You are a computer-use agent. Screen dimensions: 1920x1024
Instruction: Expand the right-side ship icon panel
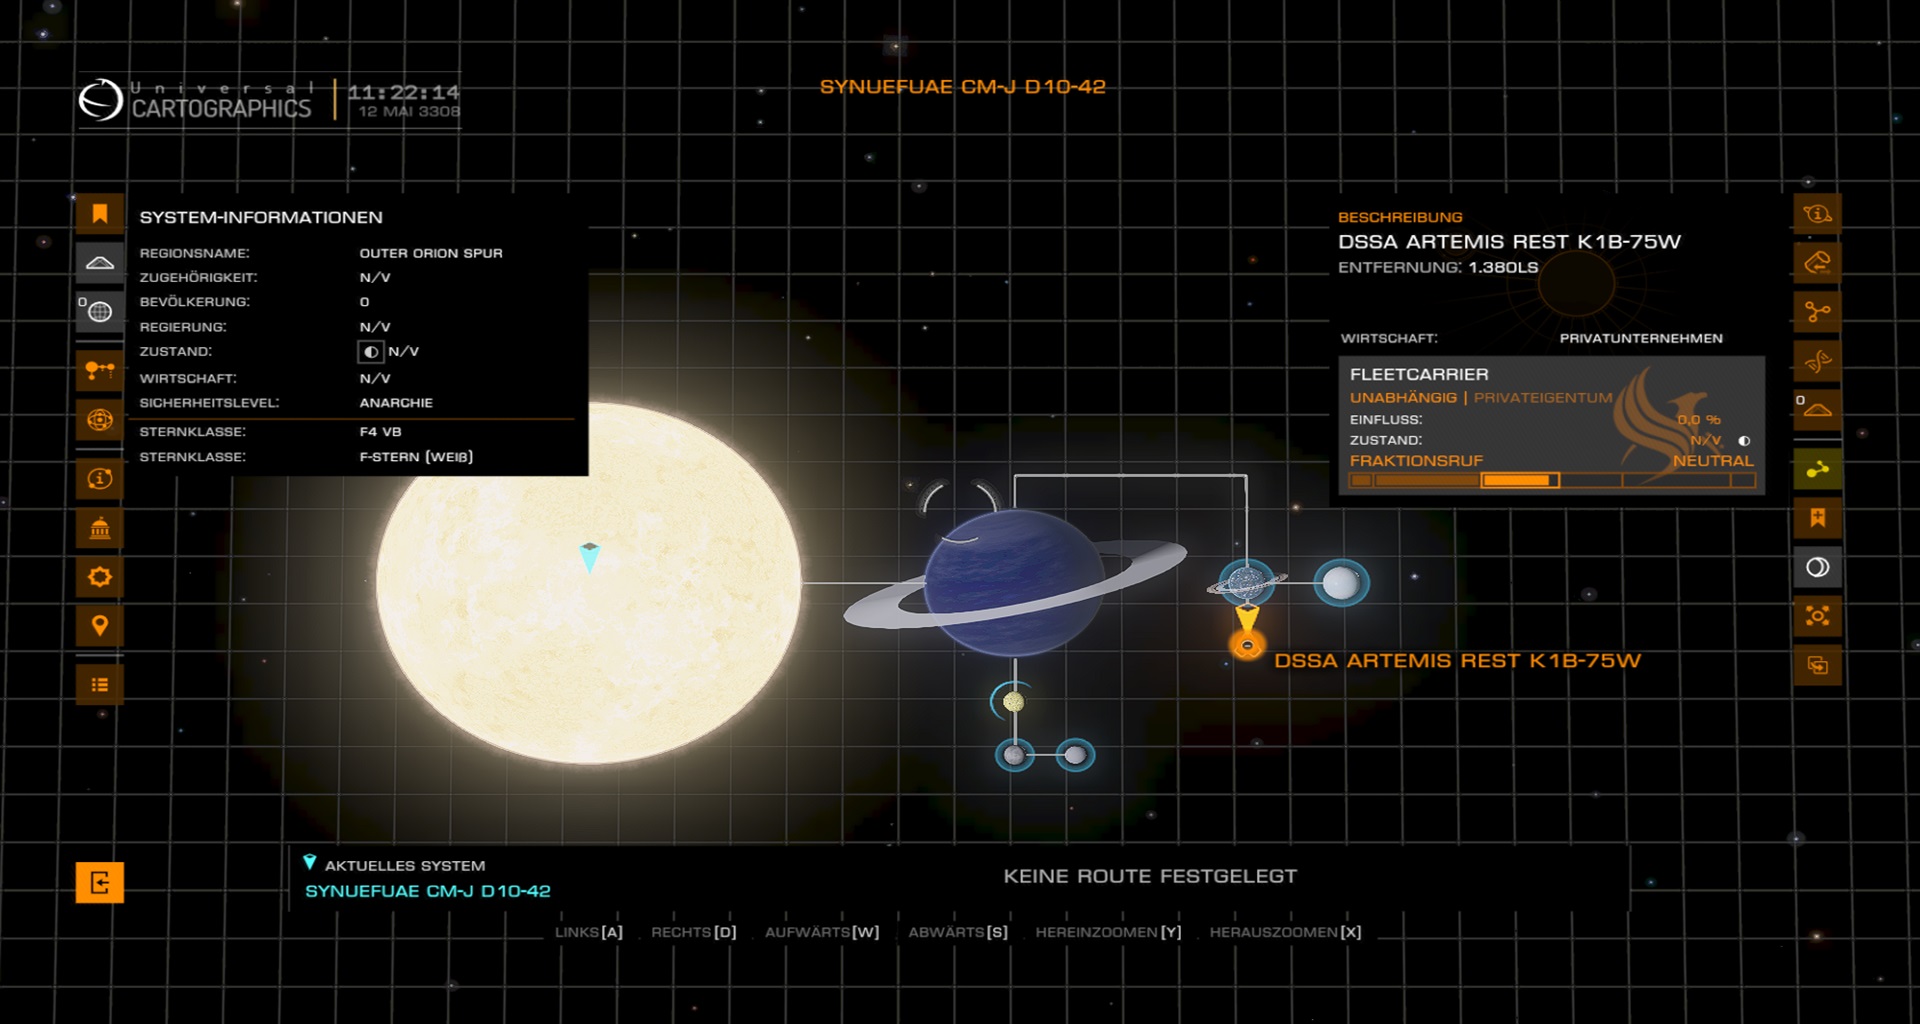coord(1817,410)
